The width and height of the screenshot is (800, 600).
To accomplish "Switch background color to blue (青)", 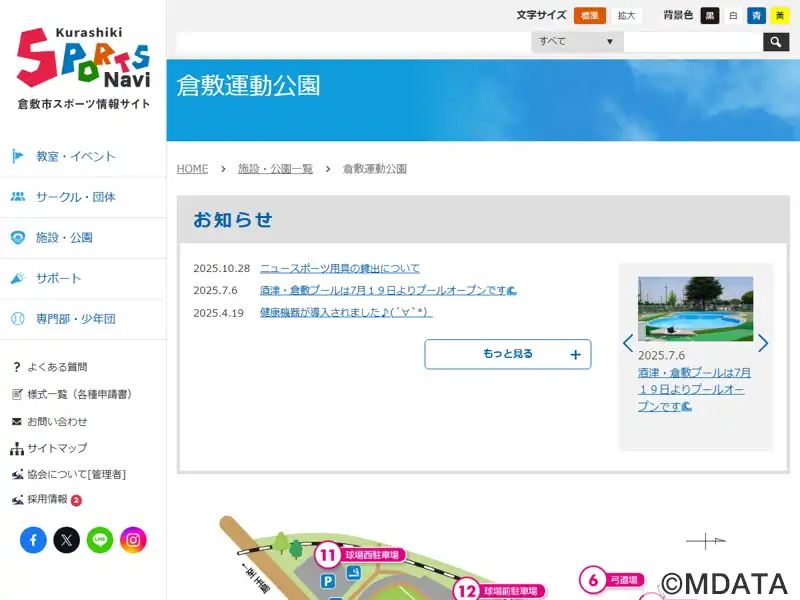I will (x=756, y=16).
